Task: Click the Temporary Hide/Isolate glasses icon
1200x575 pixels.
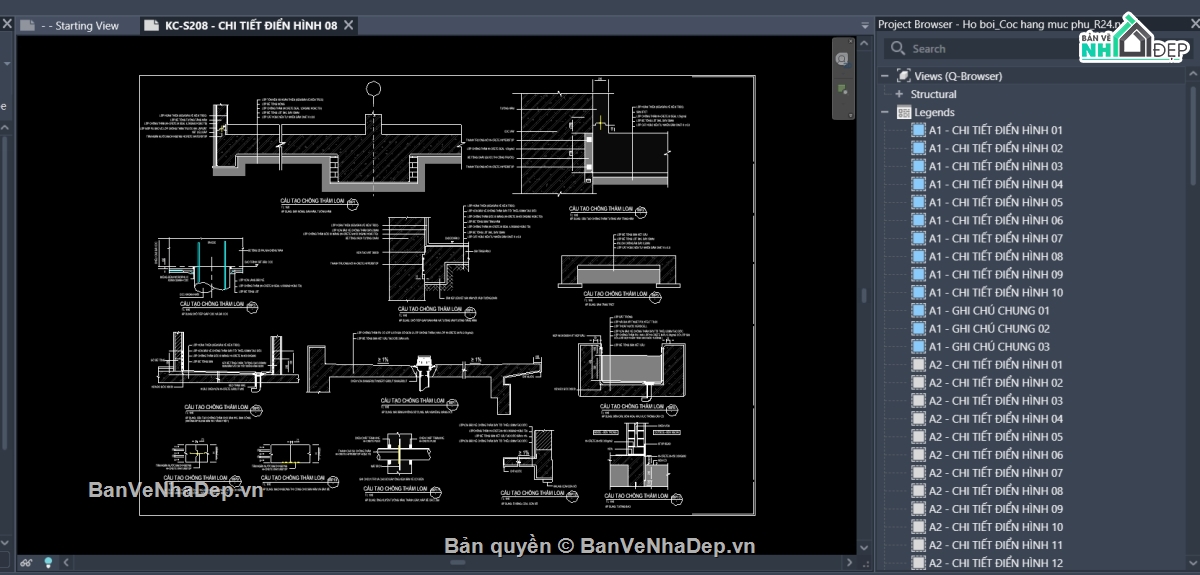Action: [x=26, y=563]
